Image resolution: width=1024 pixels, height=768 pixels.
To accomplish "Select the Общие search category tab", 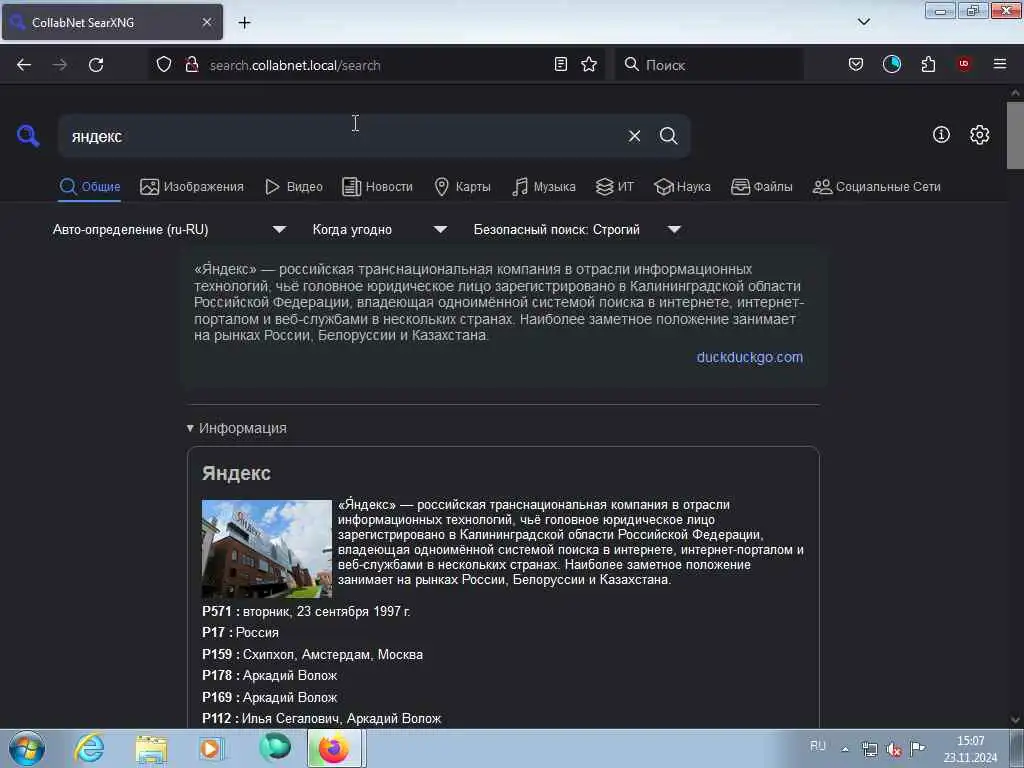I will tap(89, 187).
